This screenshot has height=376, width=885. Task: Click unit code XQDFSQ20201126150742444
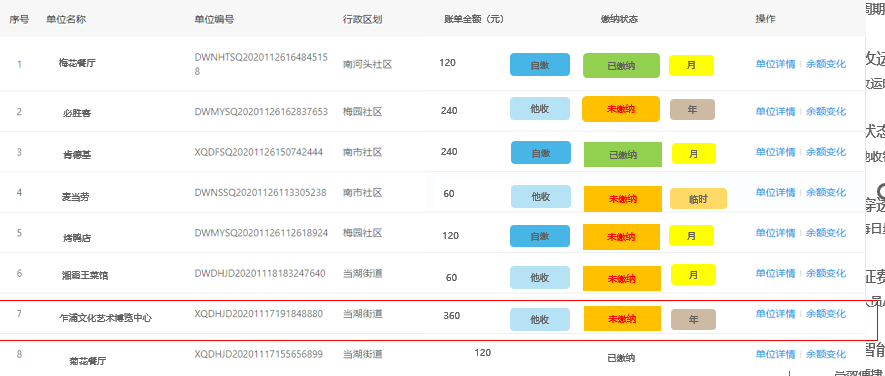click(x=259, y=152)
